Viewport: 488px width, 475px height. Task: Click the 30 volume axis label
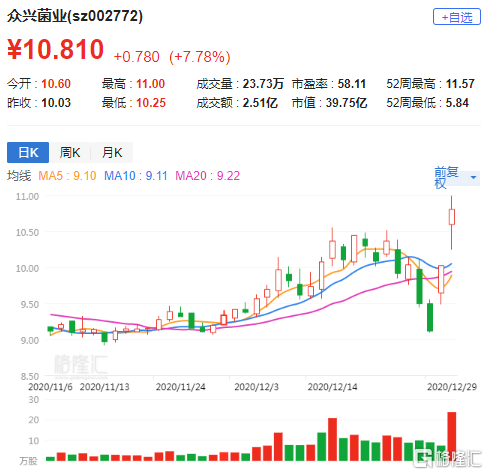click(x=34, y=400)
